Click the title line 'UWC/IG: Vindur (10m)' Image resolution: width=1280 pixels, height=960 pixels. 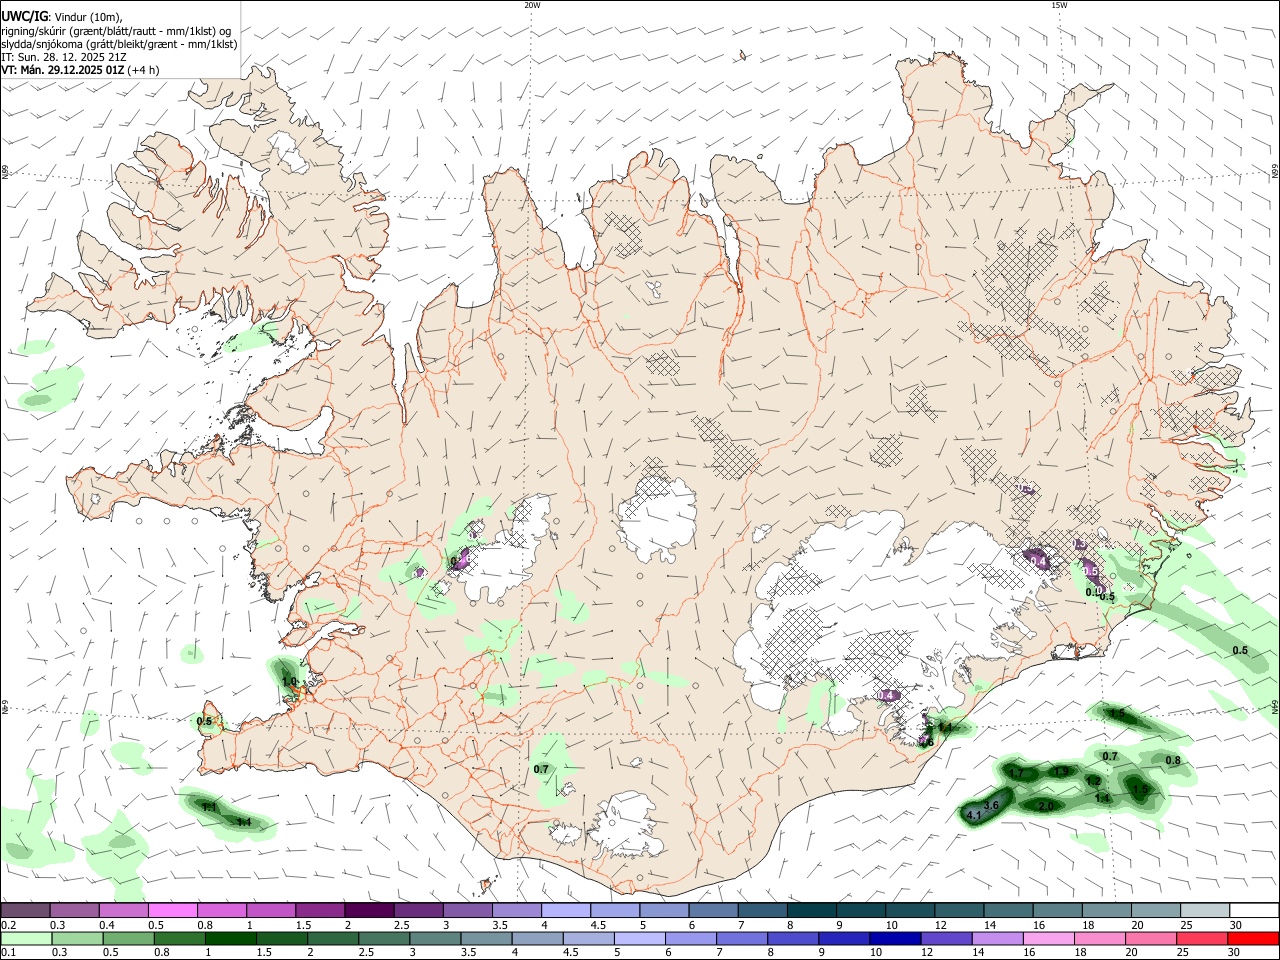pyautogui.click(x=62, y=17)
